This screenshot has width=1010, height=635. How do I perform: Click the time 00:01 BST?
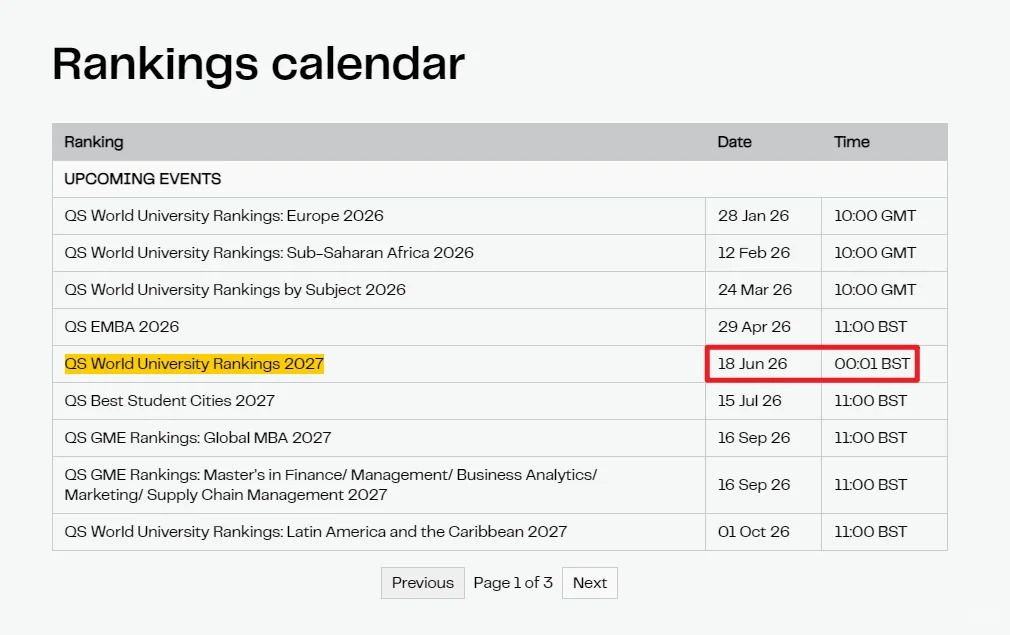point(872,364)
